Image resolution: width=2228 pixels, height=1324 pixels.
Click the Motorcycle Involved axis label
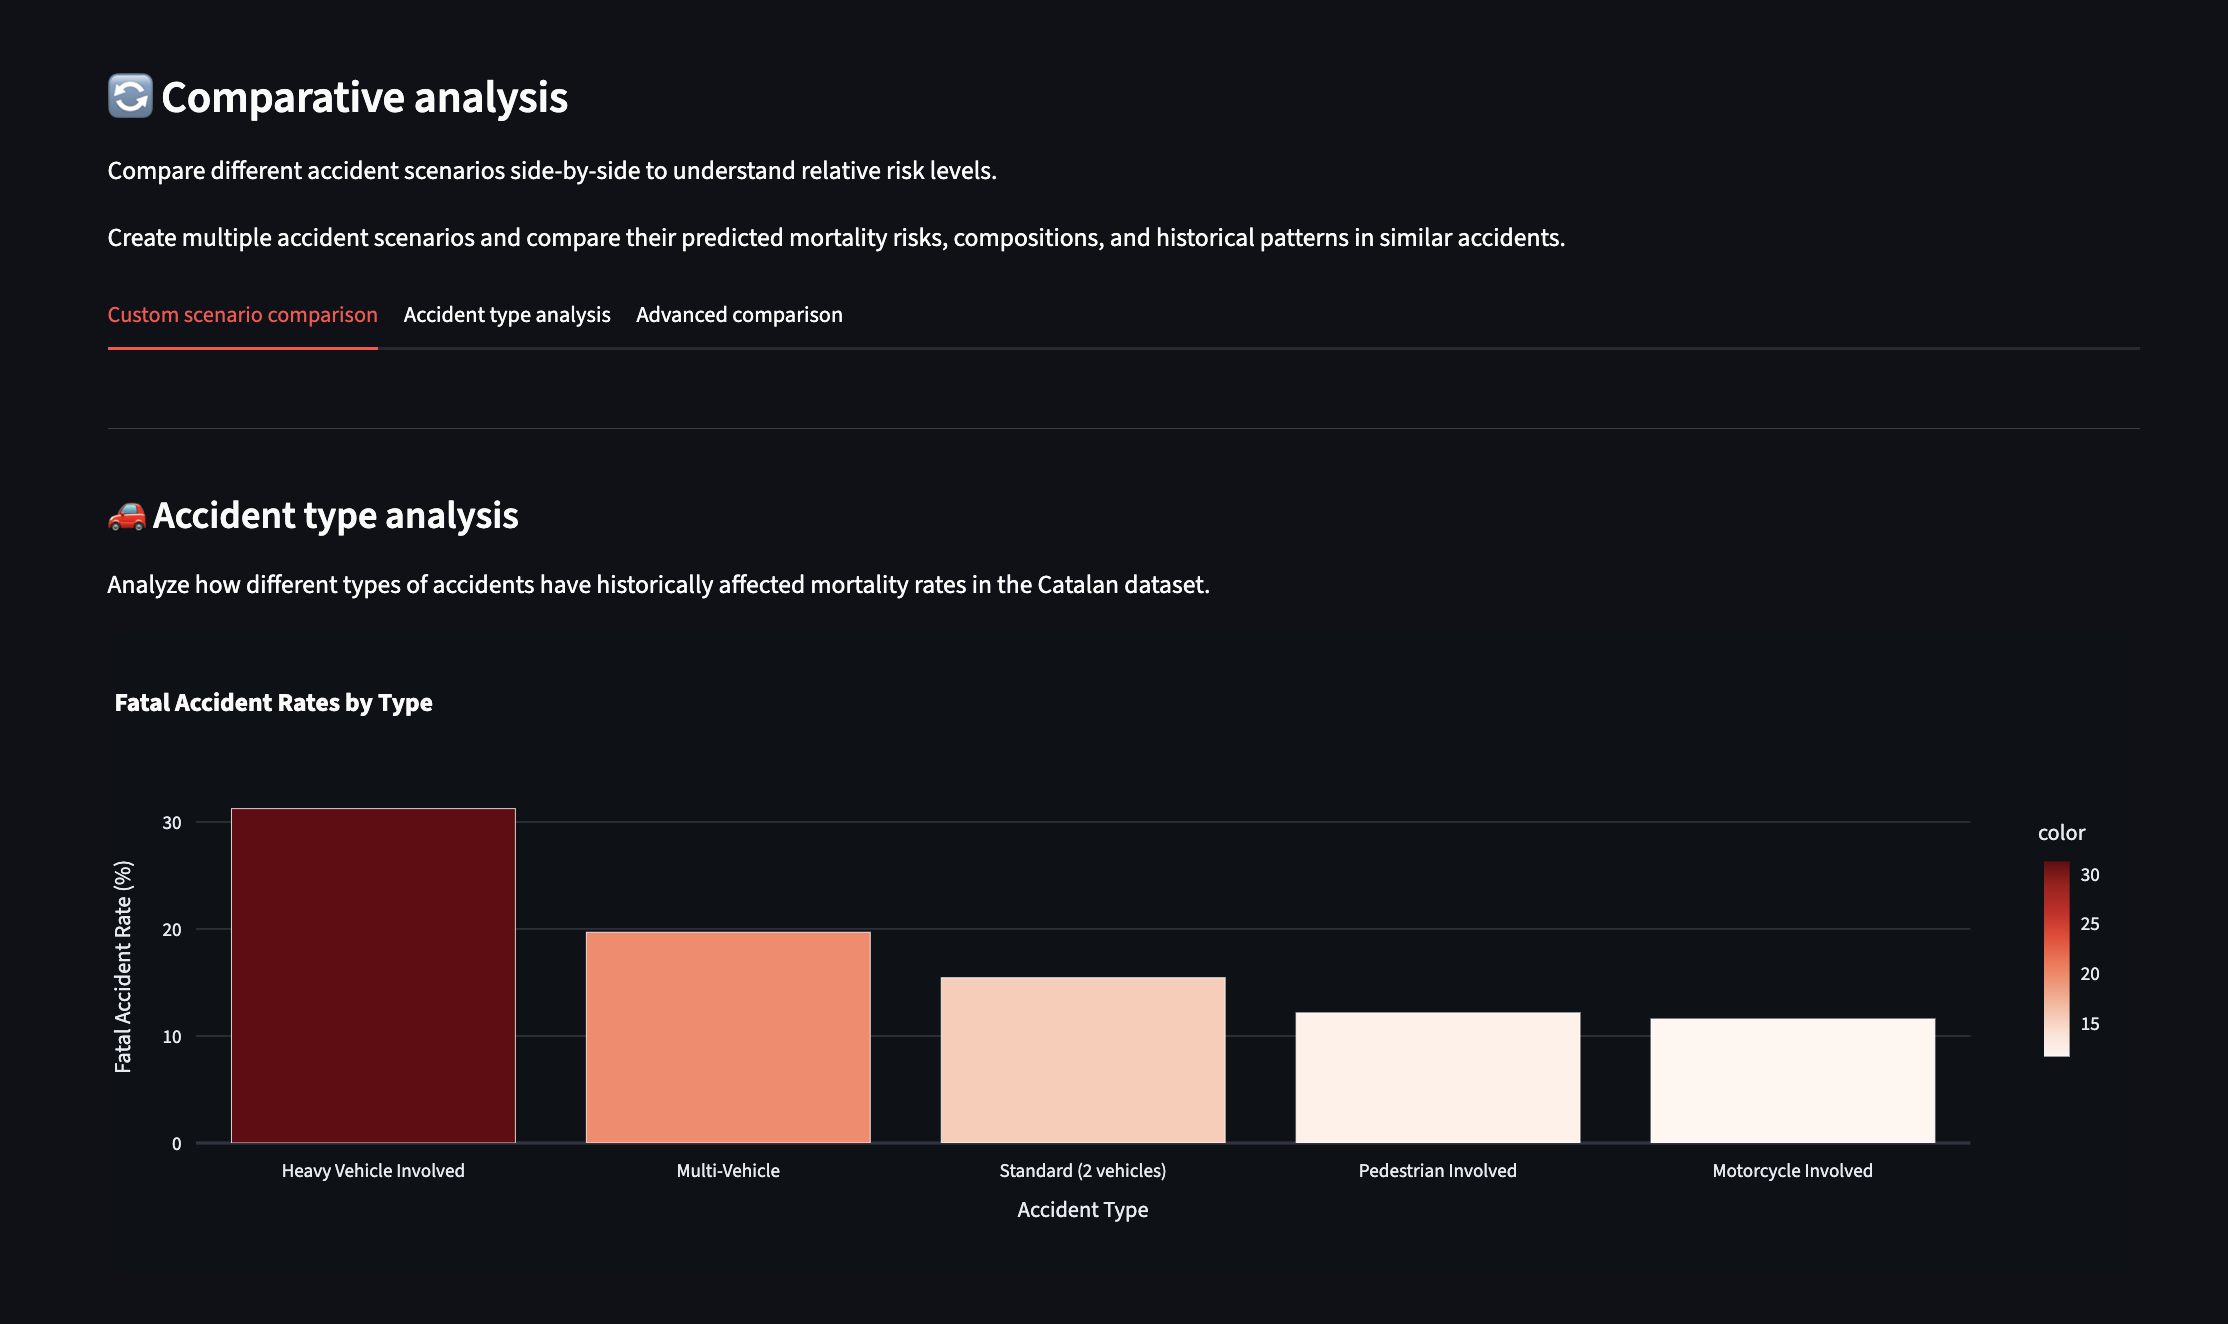1791,1170
